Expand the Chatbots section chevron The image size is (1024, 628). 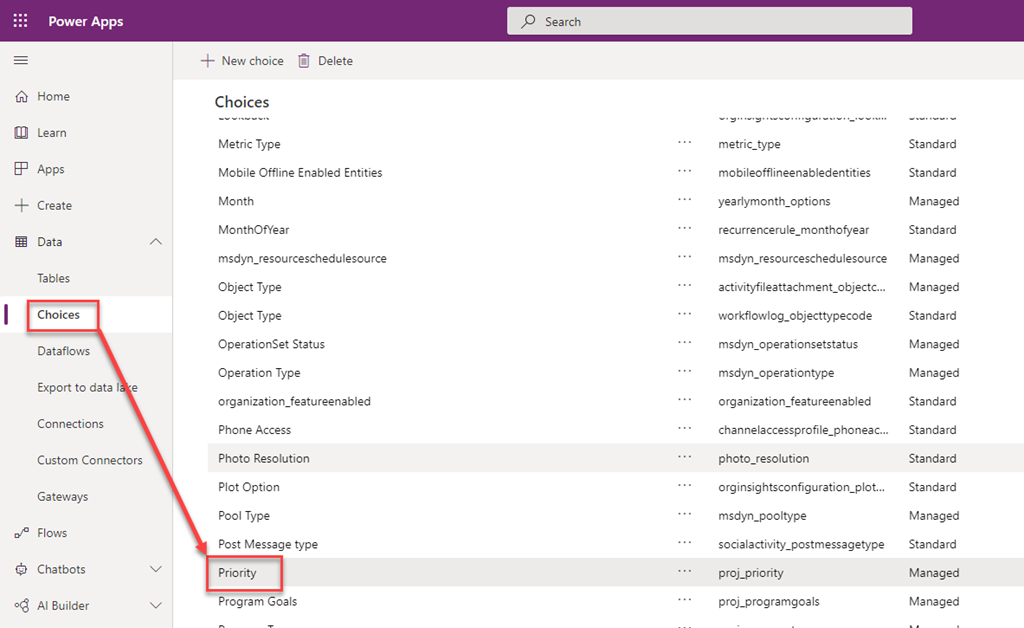[x=155, y=569]
